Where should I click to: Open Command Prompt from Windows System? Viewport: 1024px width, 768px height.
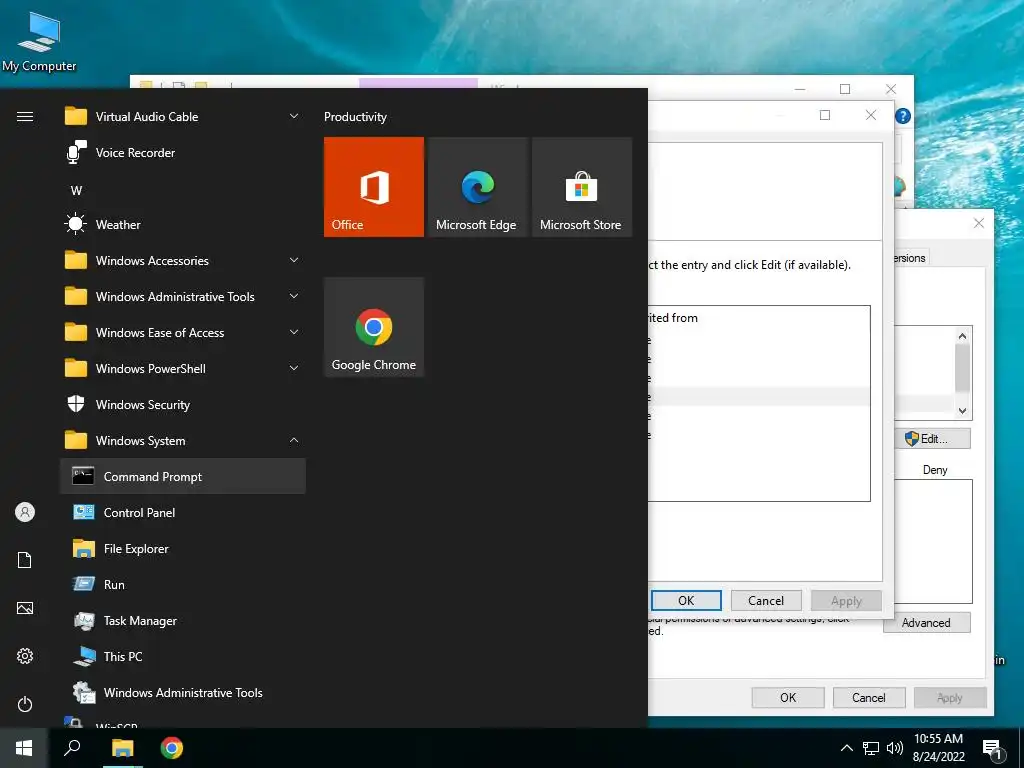pyautogui.click(x=183, y=476)
